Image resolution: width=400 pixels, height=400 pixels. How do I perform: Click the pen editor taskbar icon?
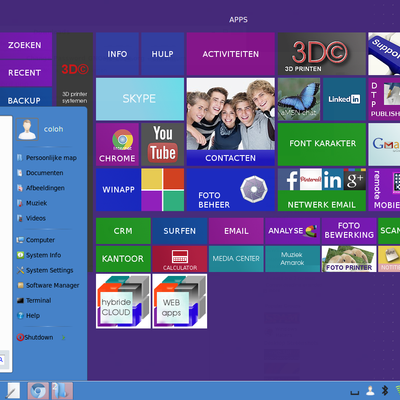click(13, 391)
